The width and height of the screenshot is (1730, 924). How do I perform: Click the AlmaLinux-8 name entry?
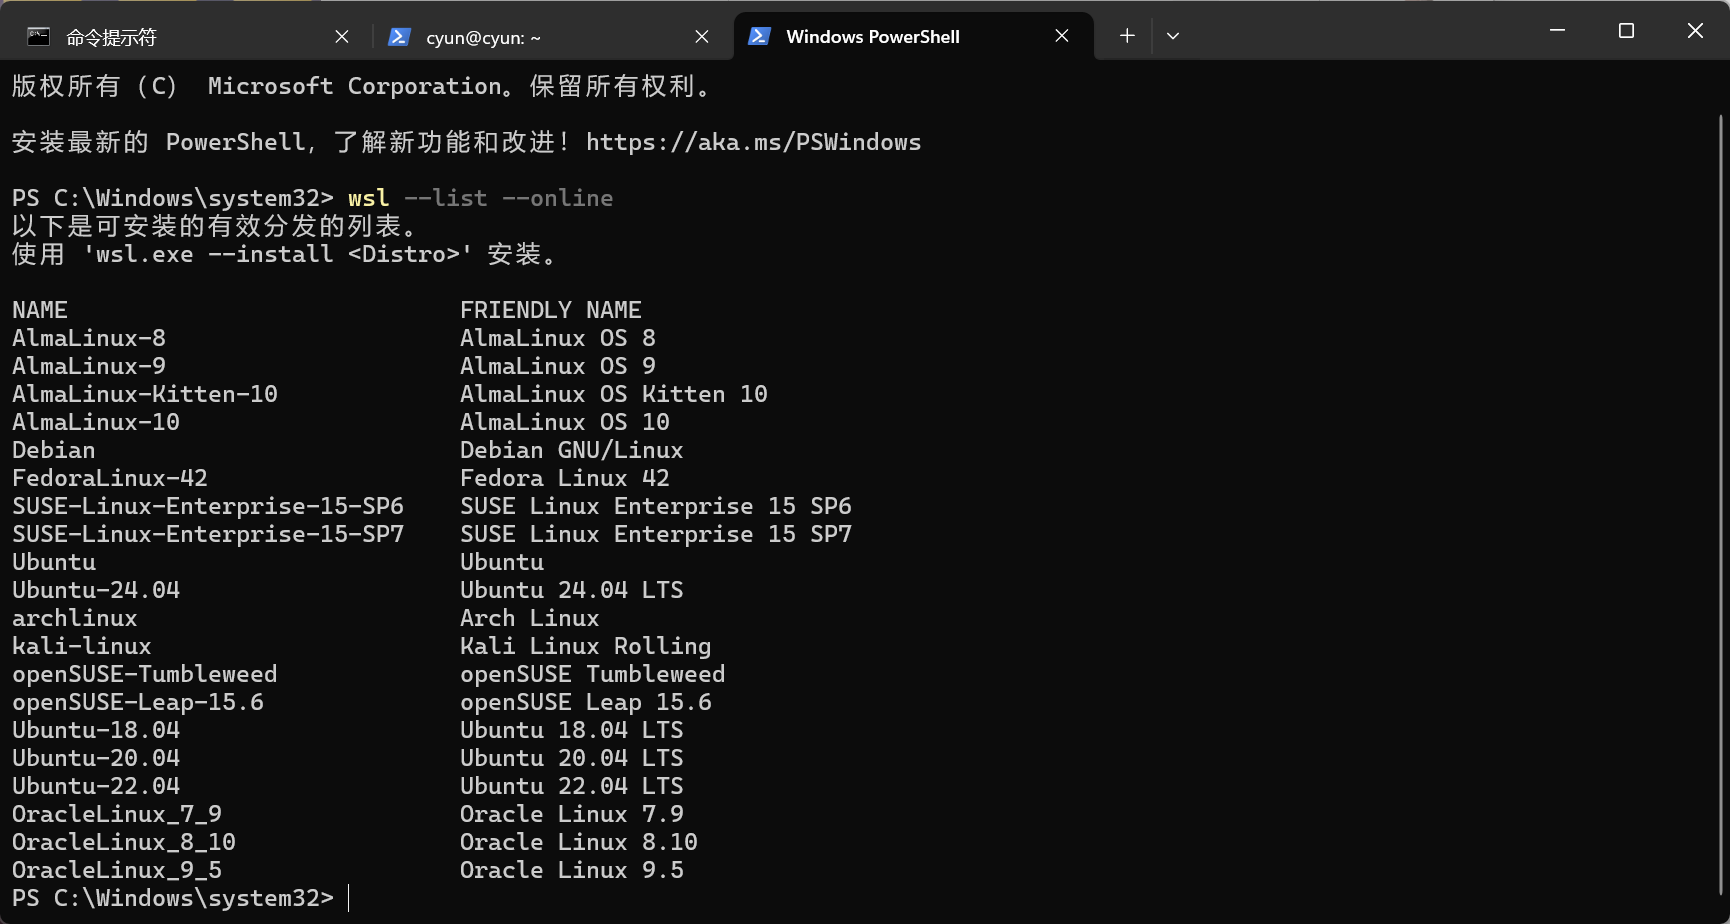coord(89,338)
